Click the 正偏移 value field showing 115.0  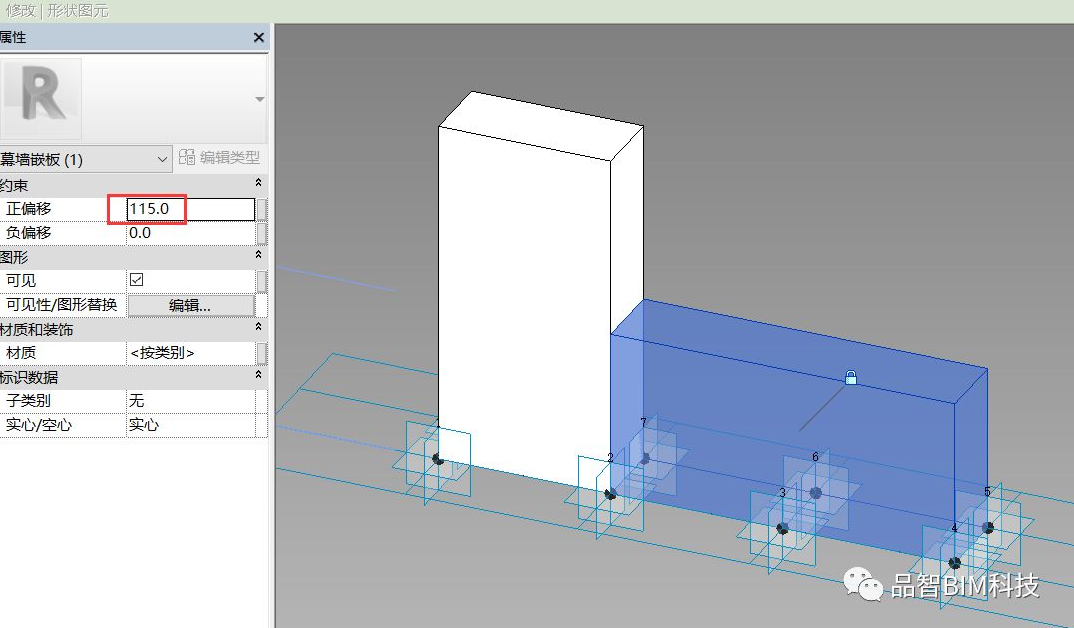tap(190, 209)
